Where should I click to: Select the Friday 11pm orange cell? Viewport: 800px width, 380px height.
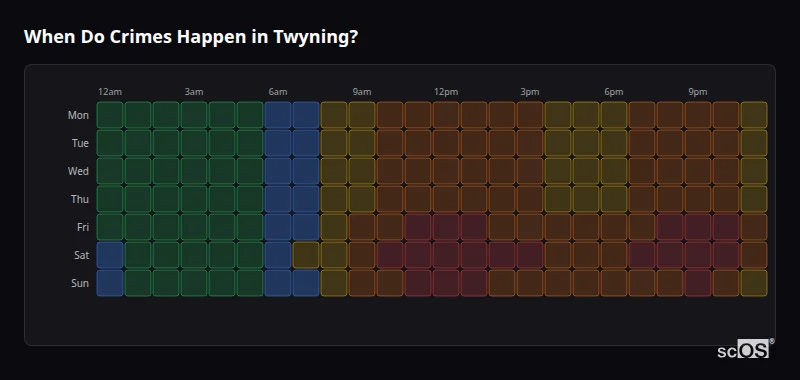pos(754,227)
